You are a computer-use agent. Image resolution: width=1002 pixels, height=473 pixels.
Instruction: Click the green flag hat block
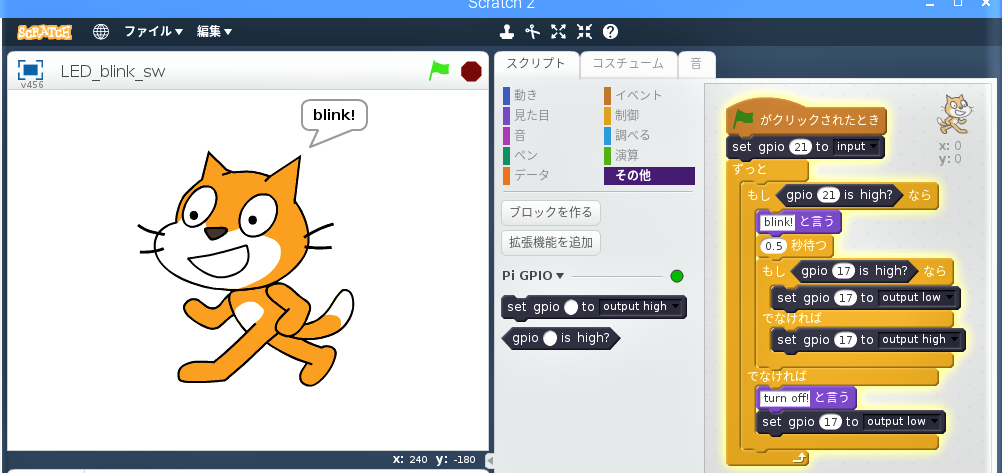click(806, 119)
